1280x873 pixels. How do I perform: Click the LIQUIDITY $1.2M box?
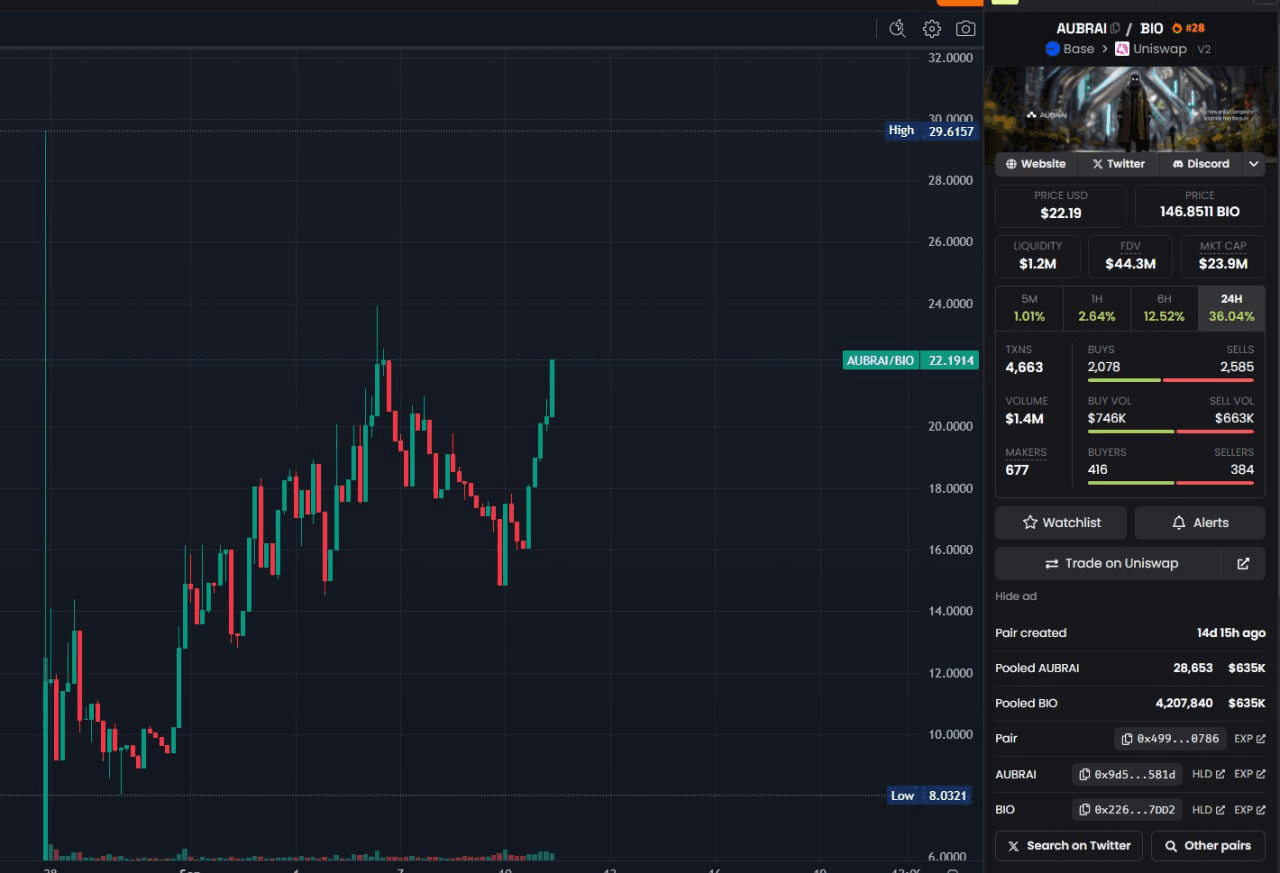click(x=1038, y=256)
